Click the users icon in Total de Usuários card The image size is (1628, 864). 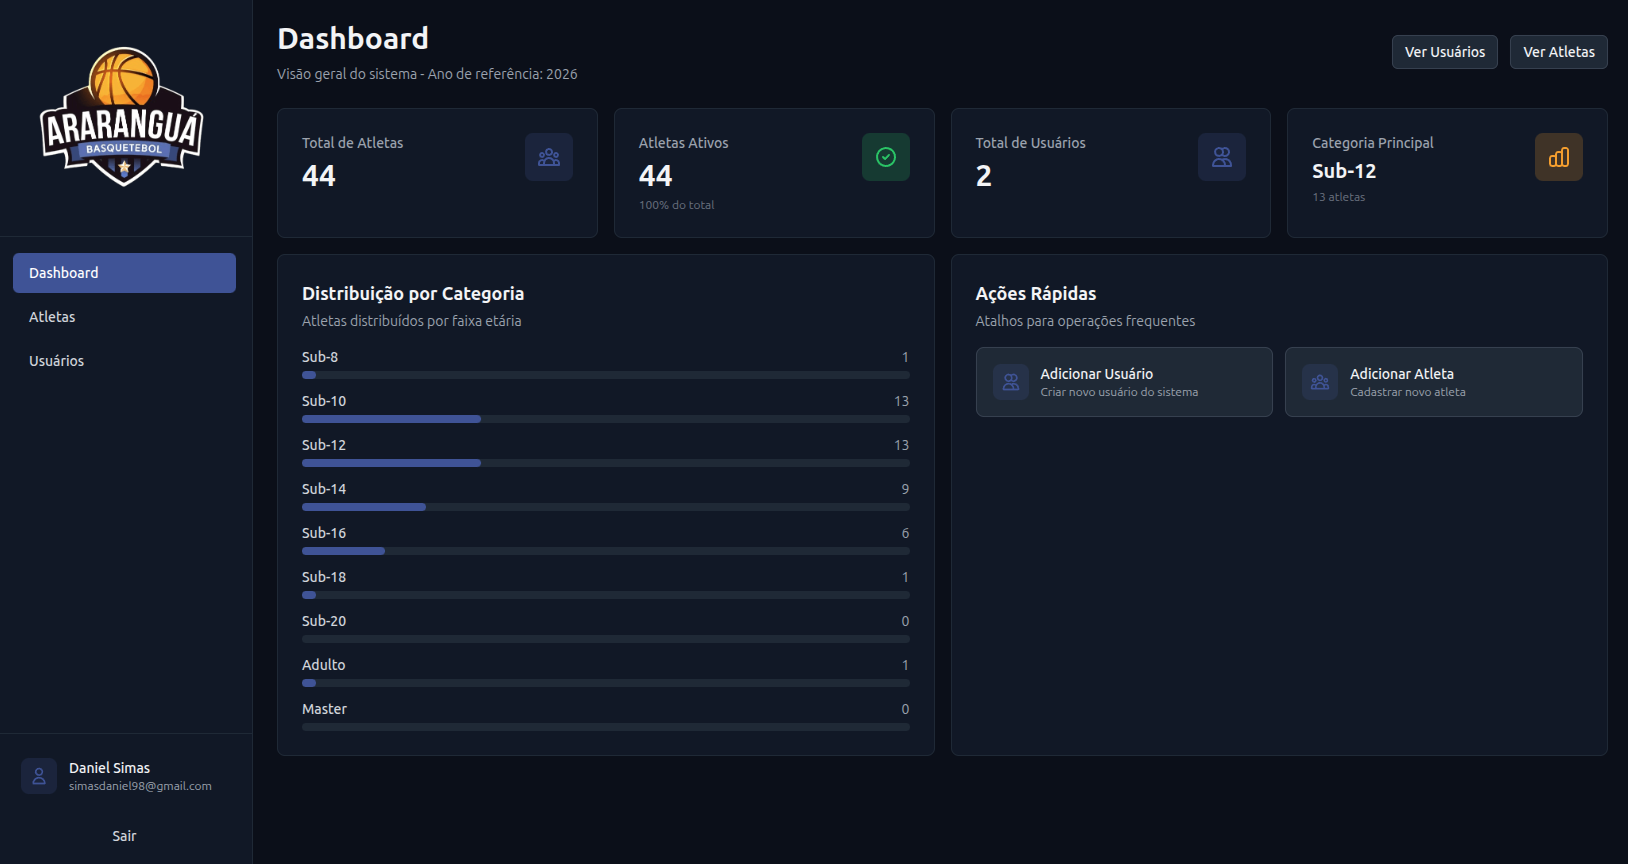(1222, 157)
